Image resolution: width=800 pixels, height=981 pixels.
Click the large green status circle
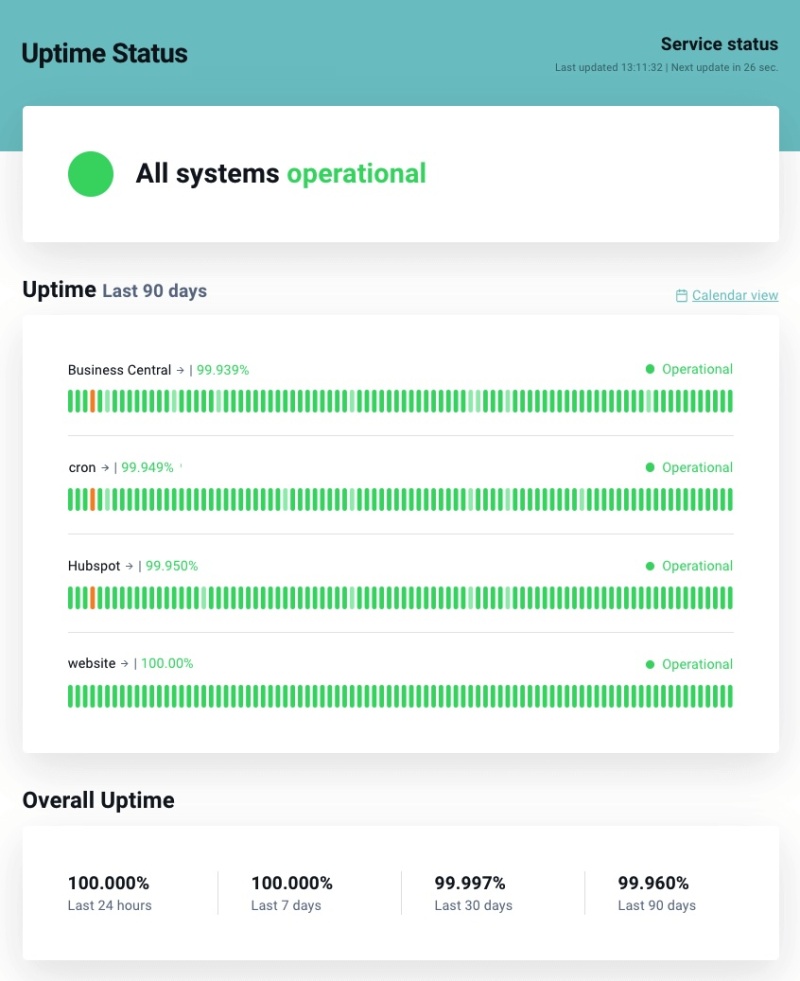[x=90, y=174]
